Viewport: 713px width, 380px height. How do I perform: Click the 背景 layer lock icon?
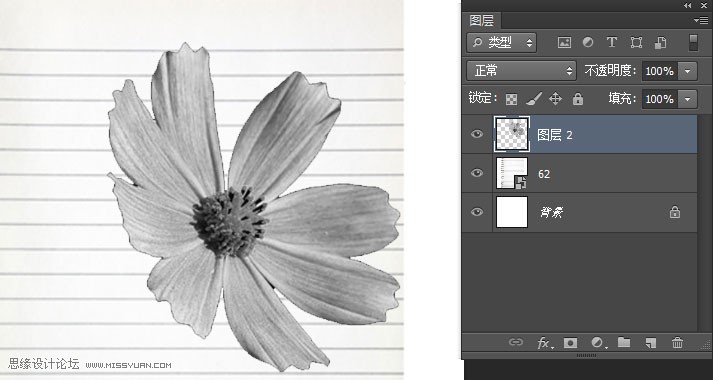tap(675, 212)
